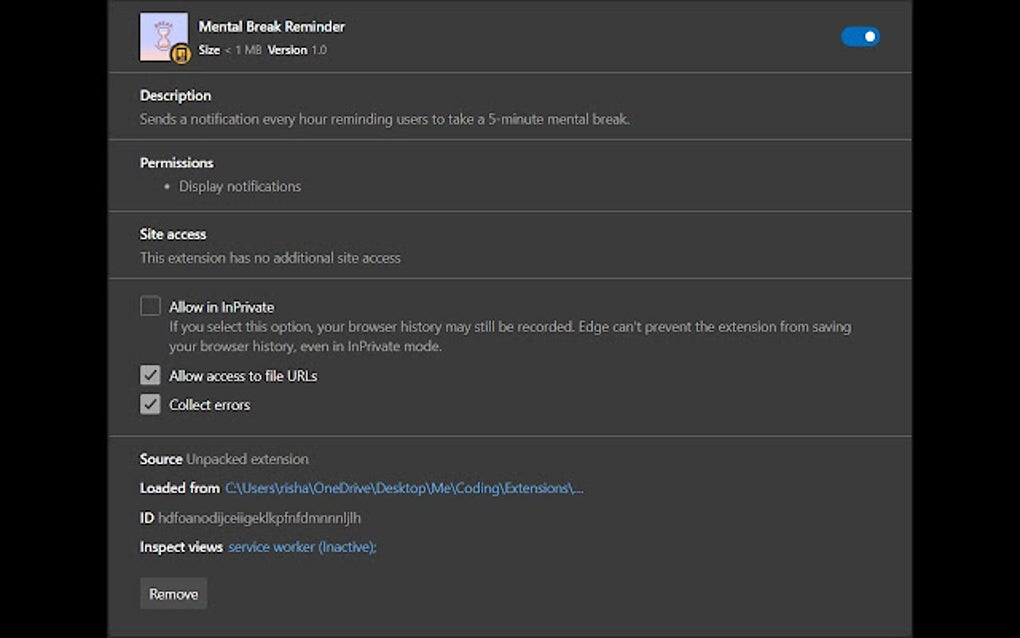This screenshot has width=1020, height=638.
Task: Enable the Allow in InPrivate checkbox
Action: tap(150, 306)
